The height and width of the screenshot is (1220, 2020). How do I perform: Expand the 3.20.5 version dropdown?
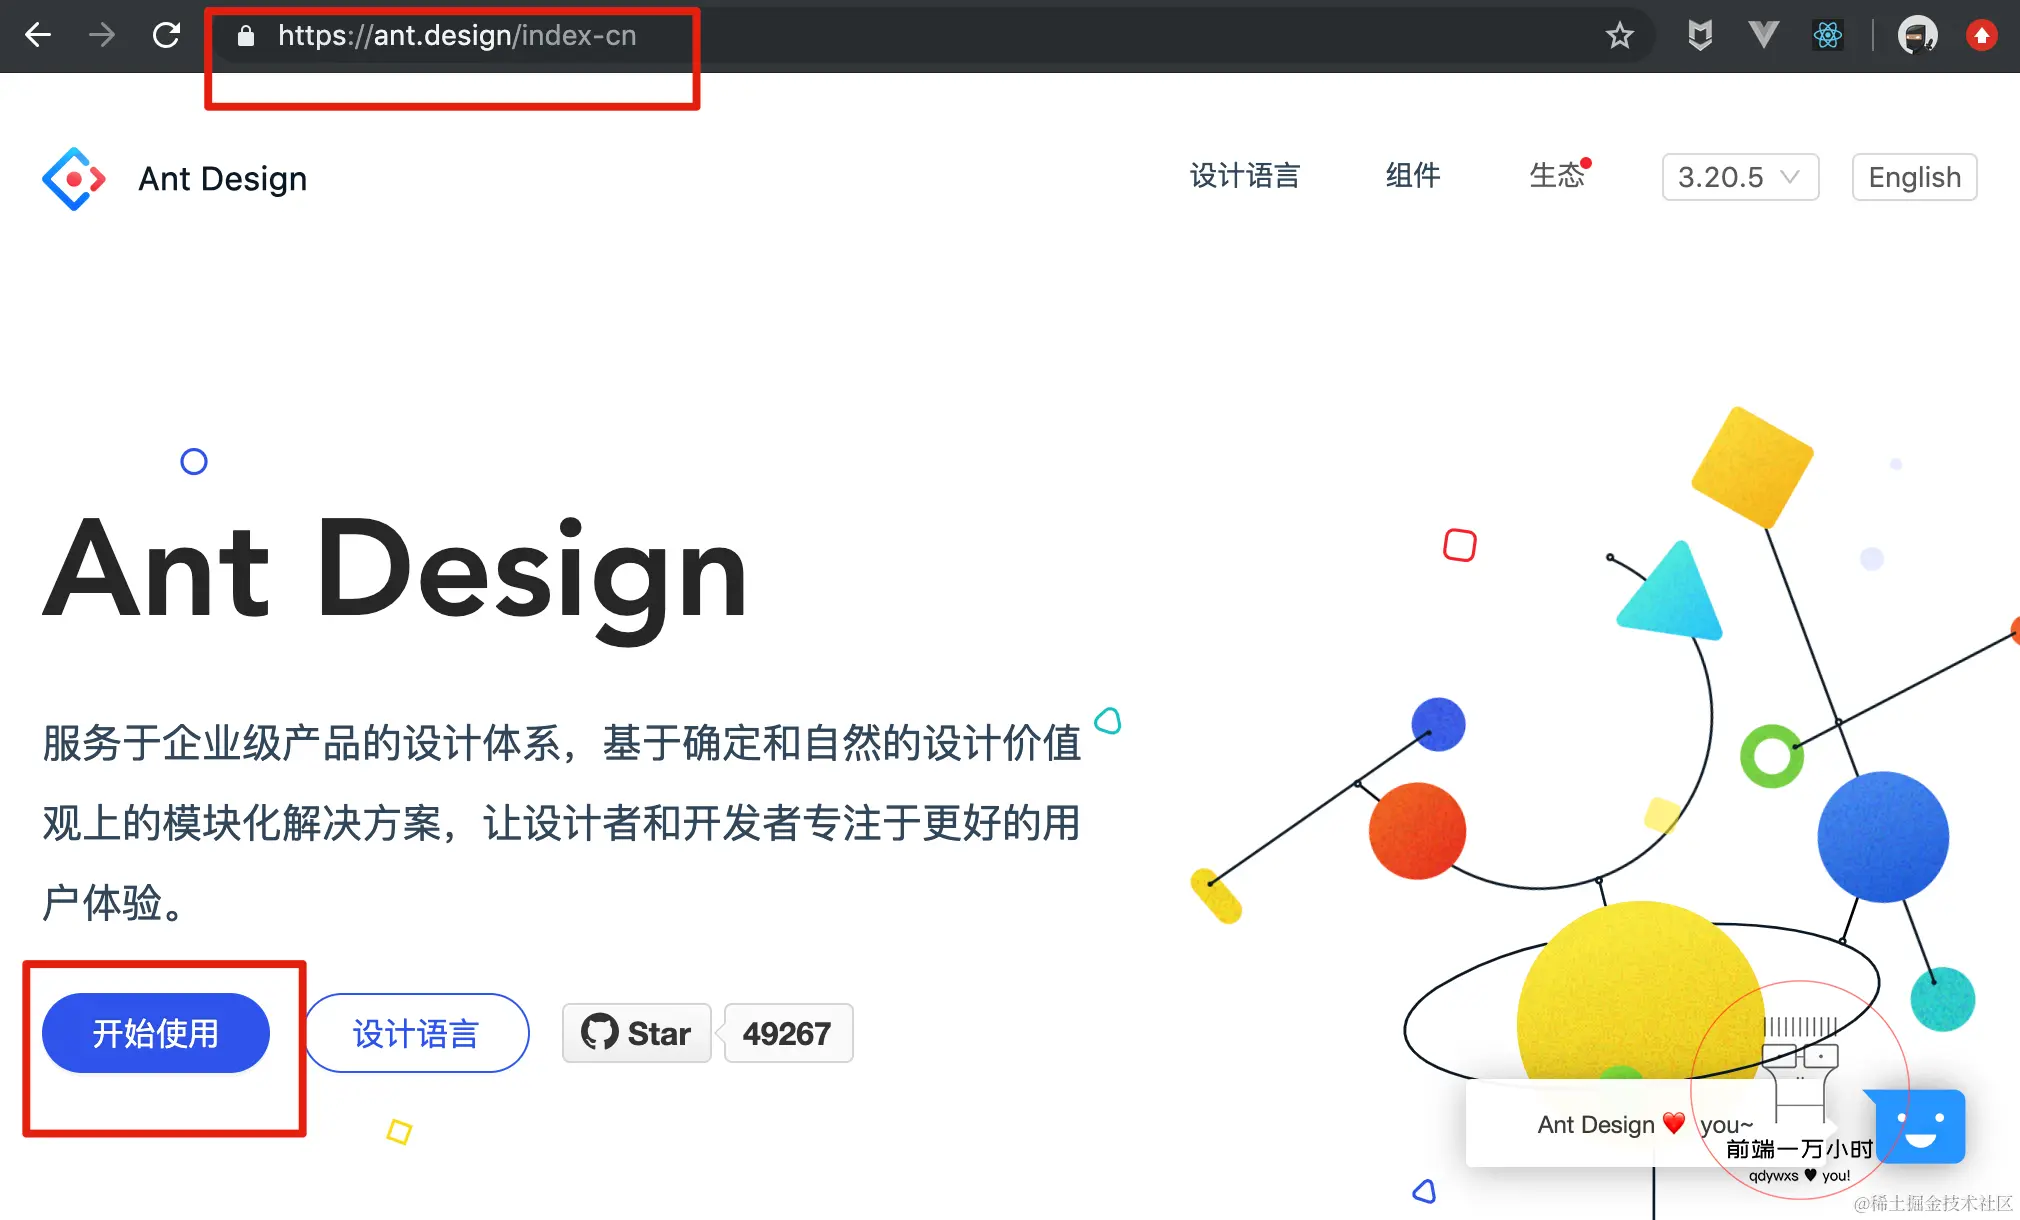tap(1740, 177)
